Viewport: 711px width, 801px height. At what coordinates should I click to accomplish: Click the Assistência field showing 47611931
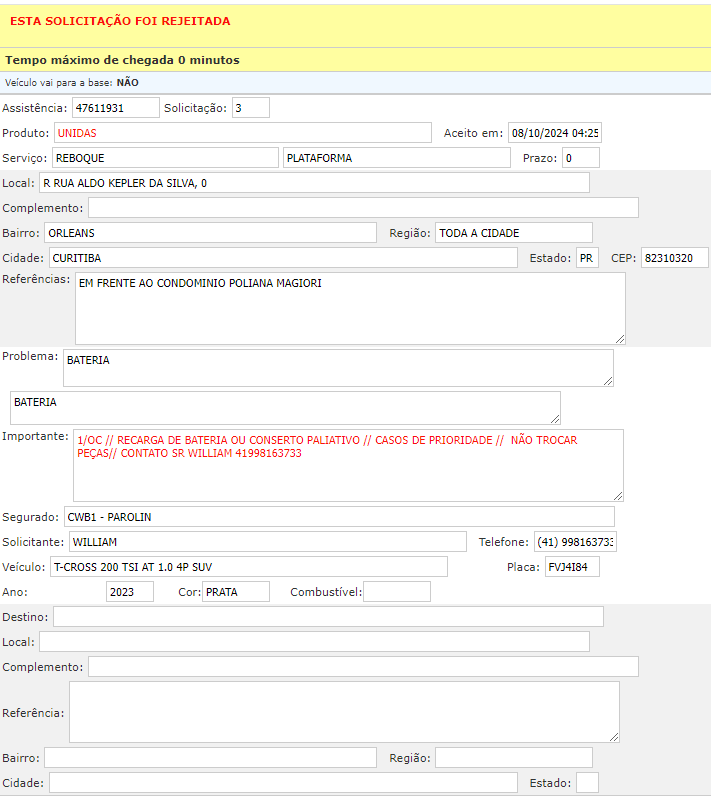click(115, 108)
